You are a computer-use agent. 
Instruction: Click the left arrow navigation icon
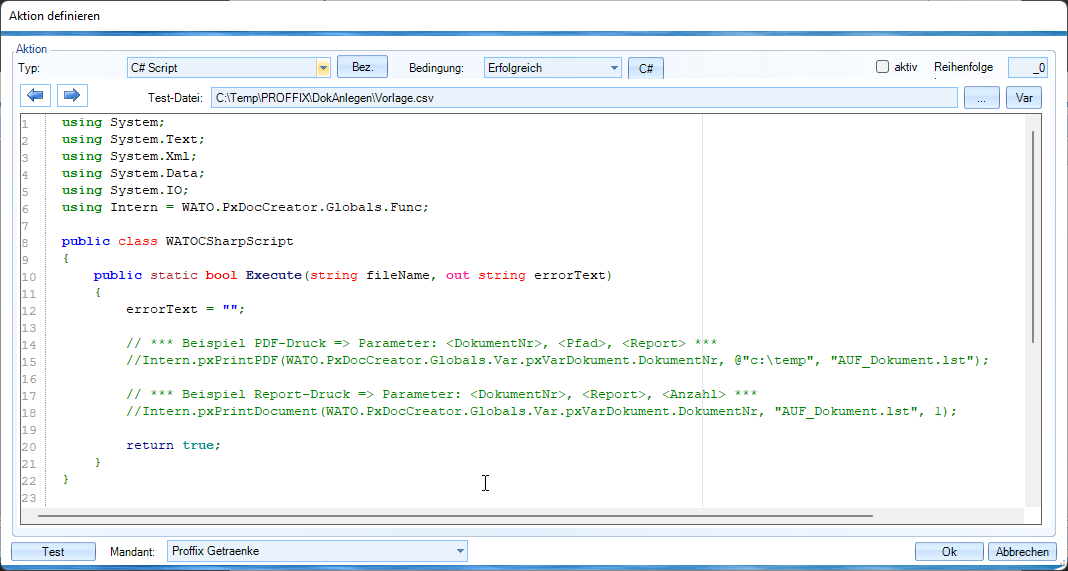36,96
